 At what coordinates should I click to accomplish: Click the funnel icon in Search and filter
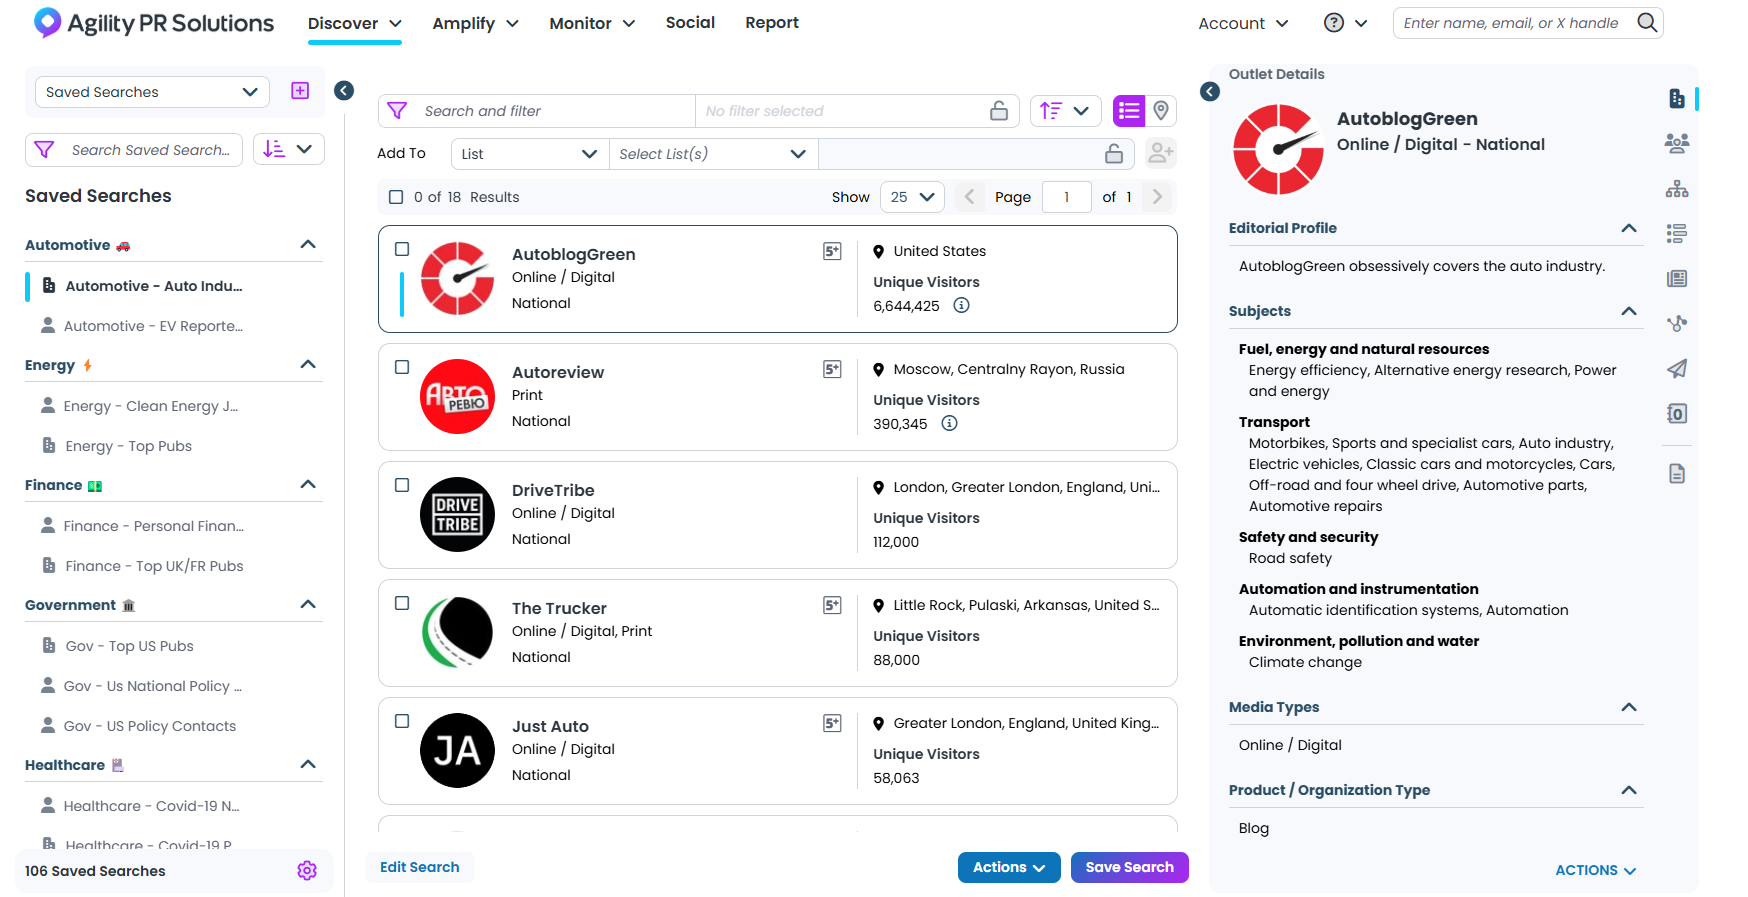(397, 111)
